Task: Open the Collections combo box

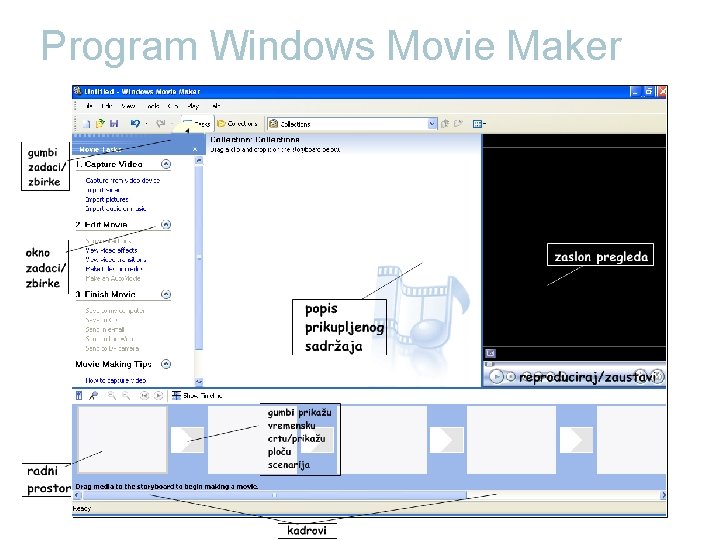Action: pos(352,124)
